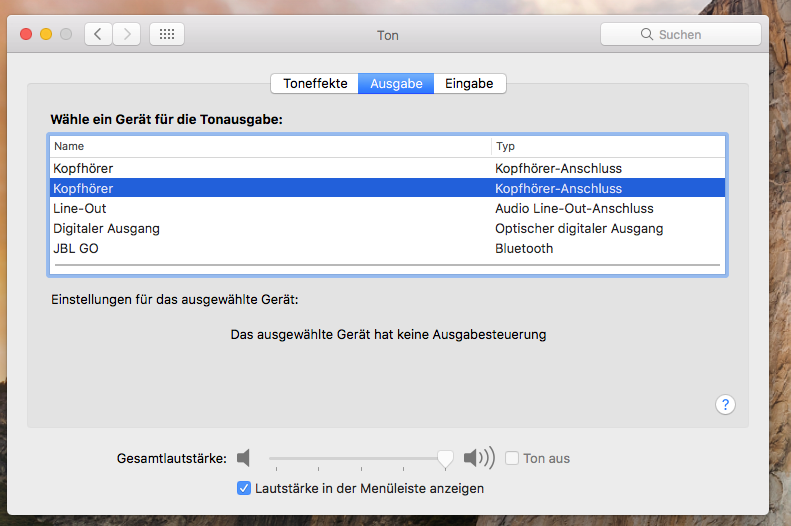Click the magnifying glass search icon
Screen dimensions: 791x526
(x=647, y=35)
